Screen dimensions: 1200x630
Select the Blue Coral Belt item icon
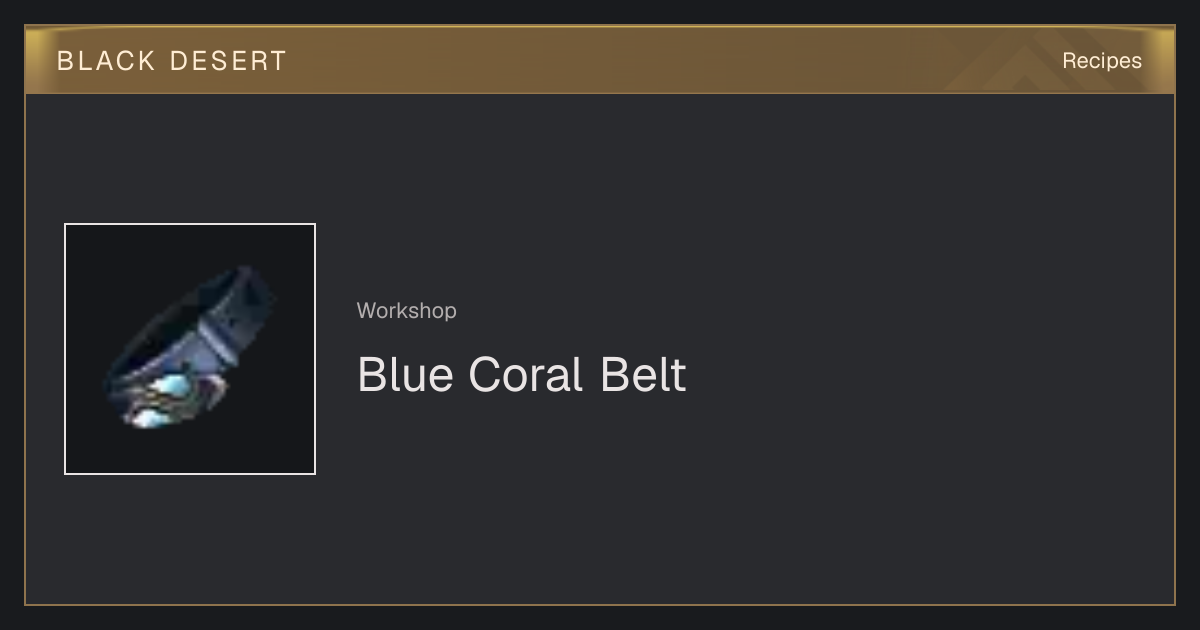(x=190, y=349)
